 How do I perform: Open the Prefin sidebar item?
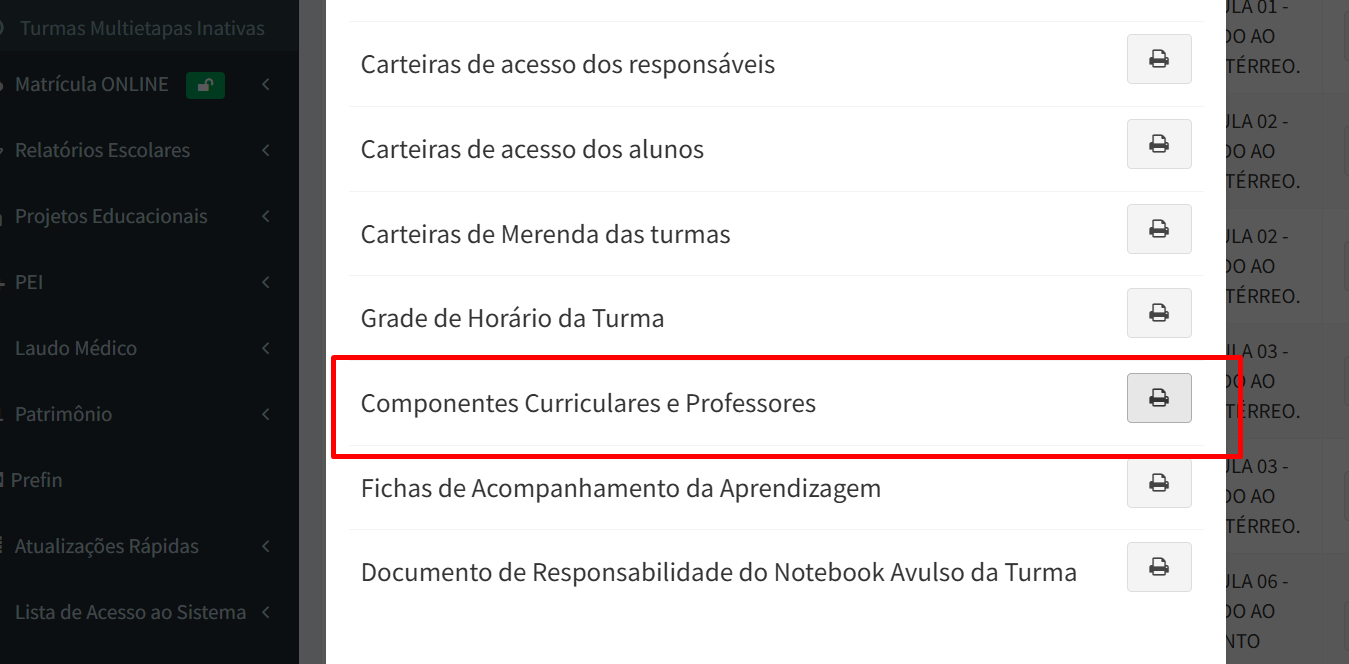tap(36, 481)
